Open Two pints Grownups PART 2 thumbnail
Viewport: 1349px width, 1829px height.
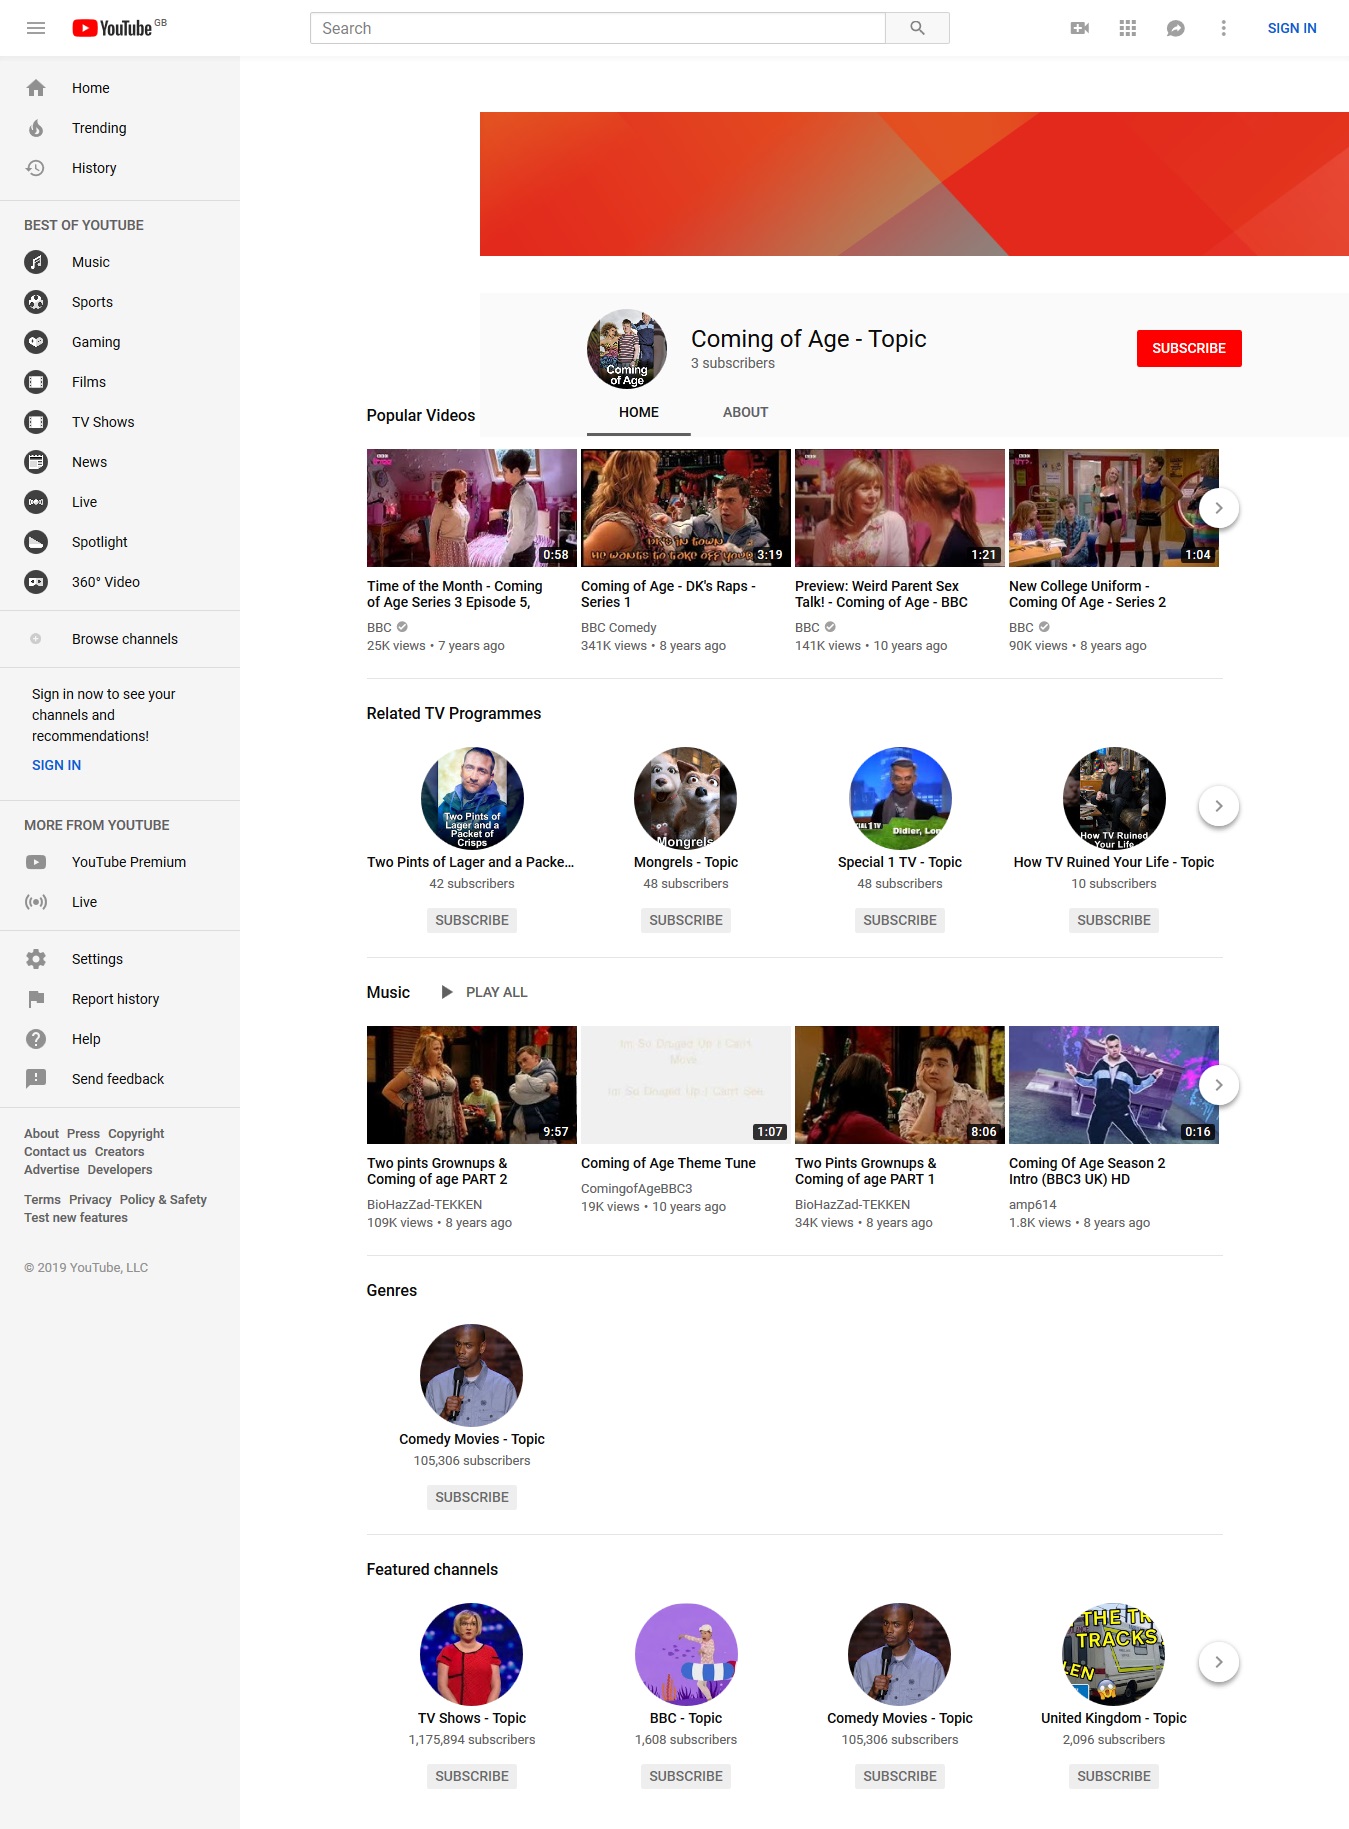[472, 1085]
